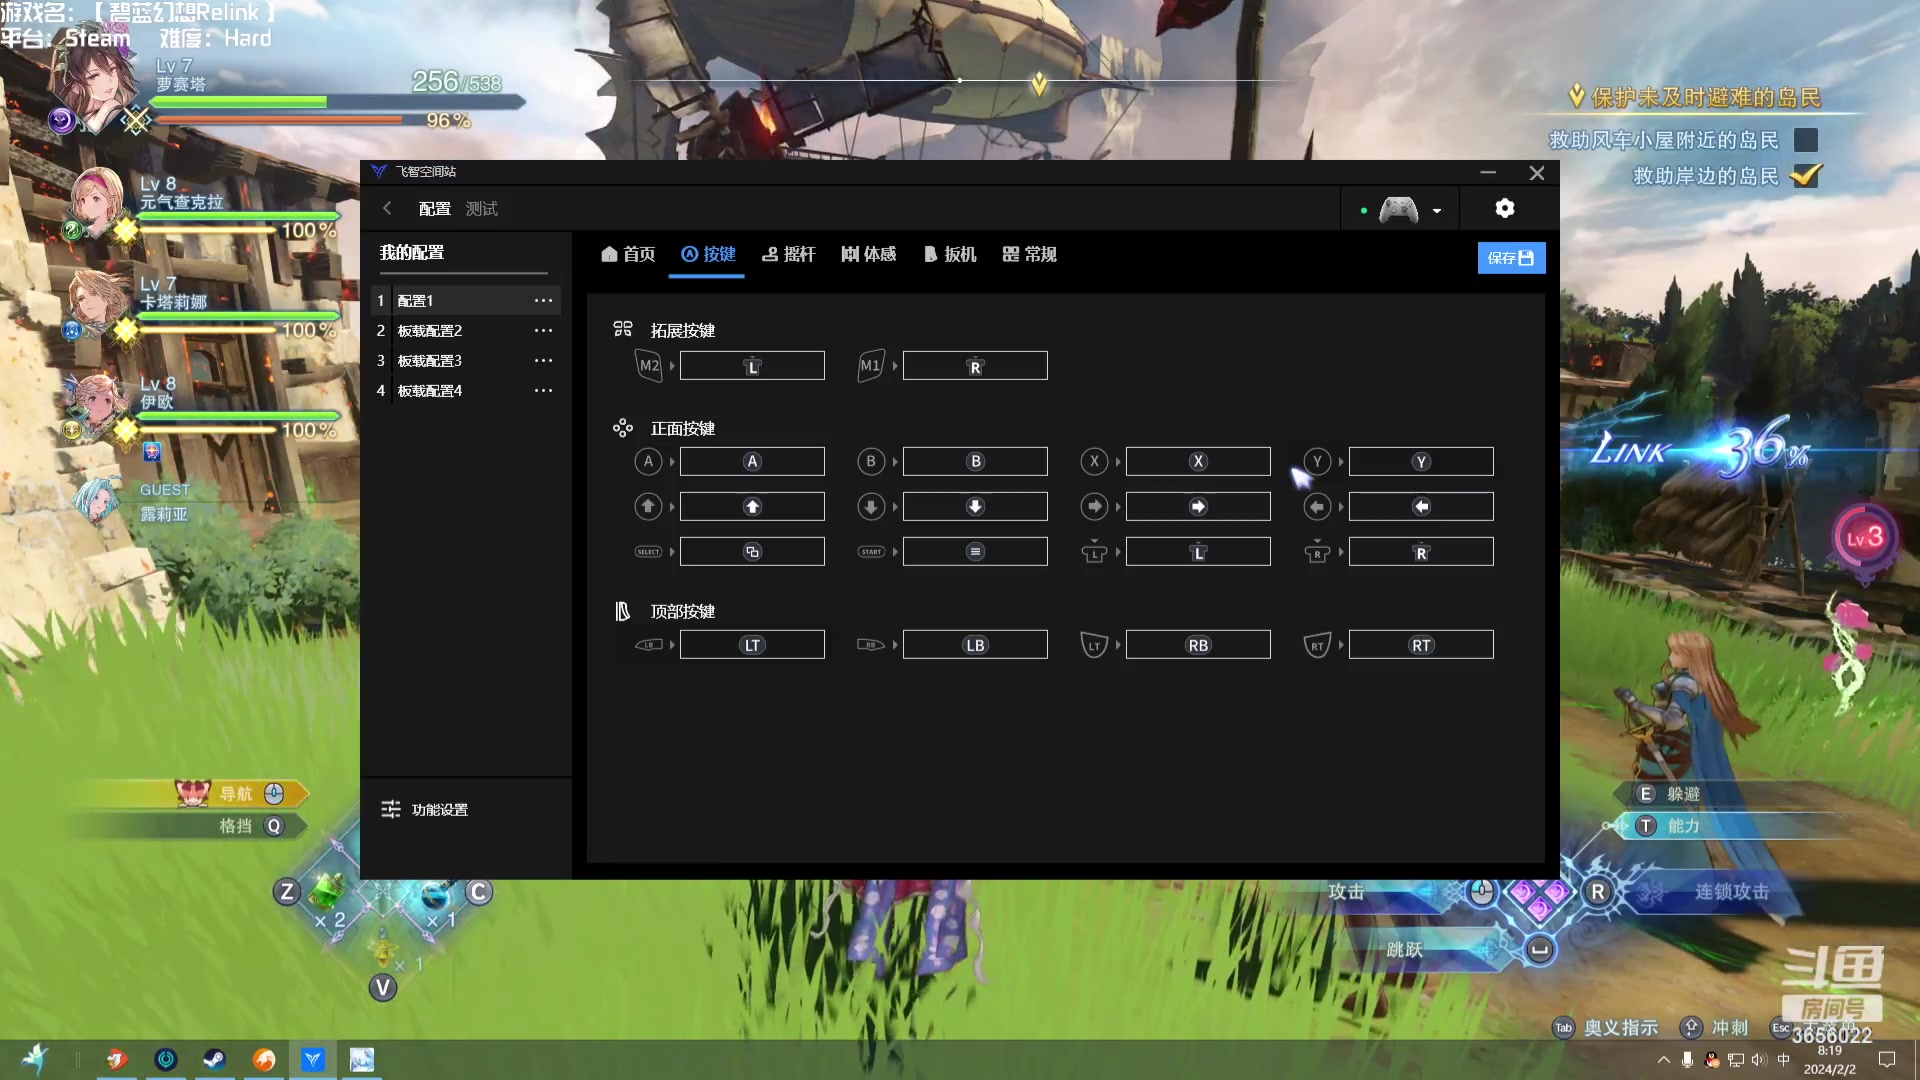Click the B face button icon
The width and height of the screenshot is (1920, 1080).
click(x=871, y=461)
